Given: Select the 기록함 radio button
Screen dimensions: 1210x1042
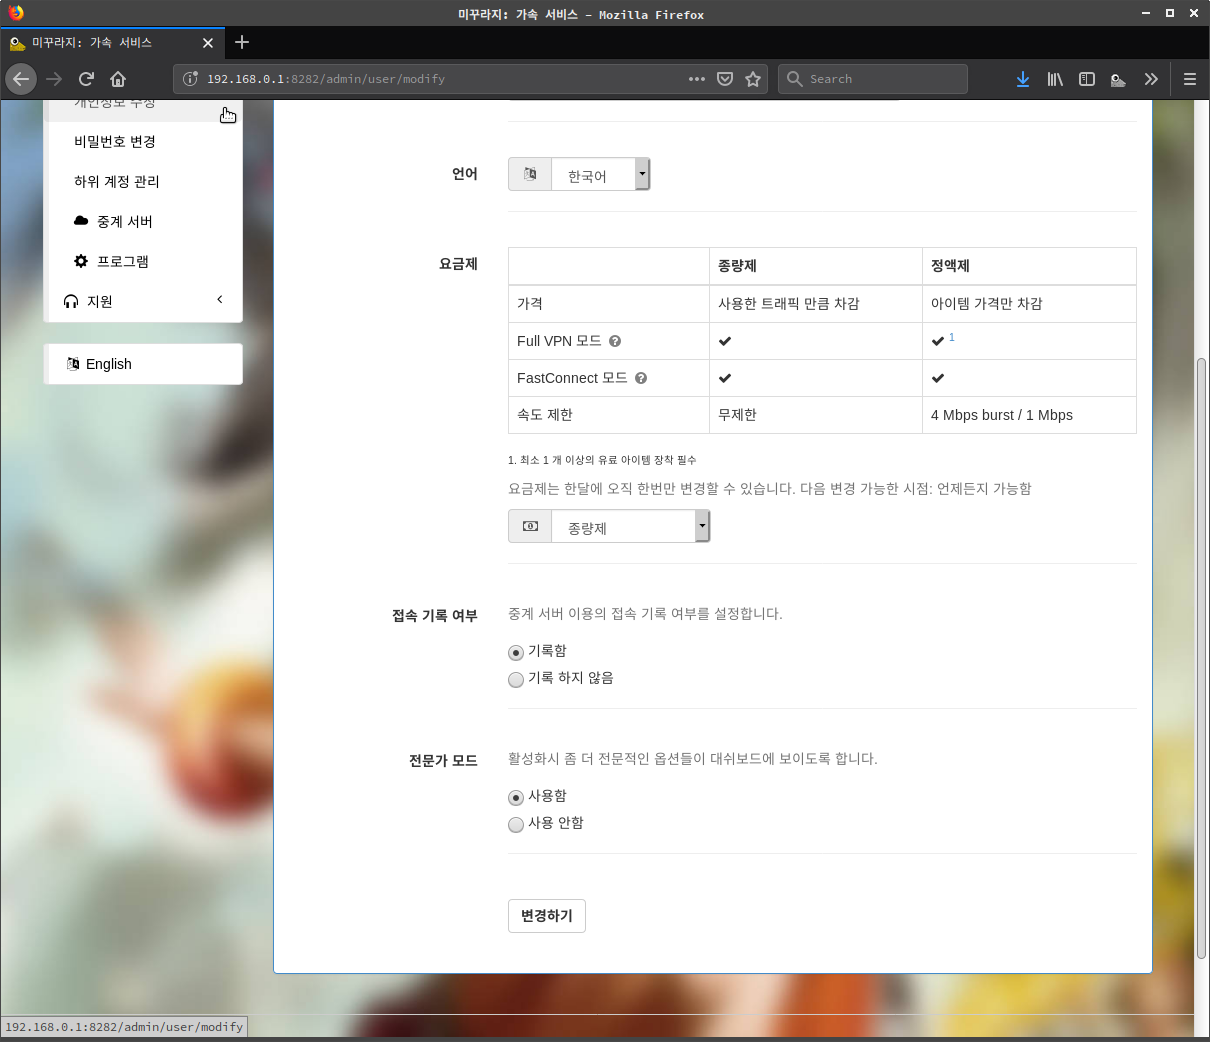Looking at the screenshot, I should point(516,653).
